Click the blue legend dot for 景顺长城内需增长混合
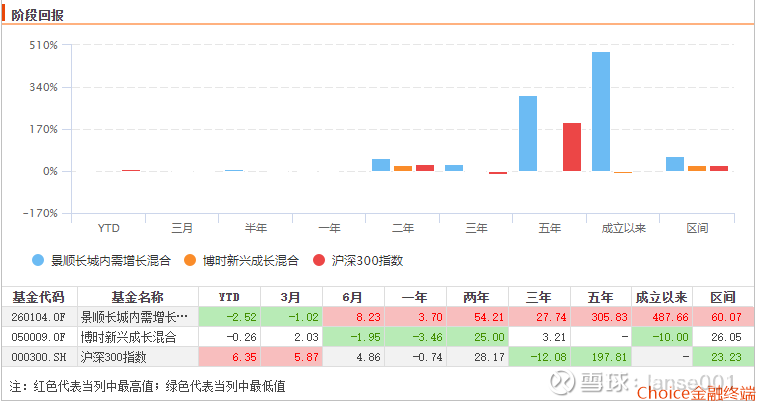759x405 pixels. tap(38, 260)
